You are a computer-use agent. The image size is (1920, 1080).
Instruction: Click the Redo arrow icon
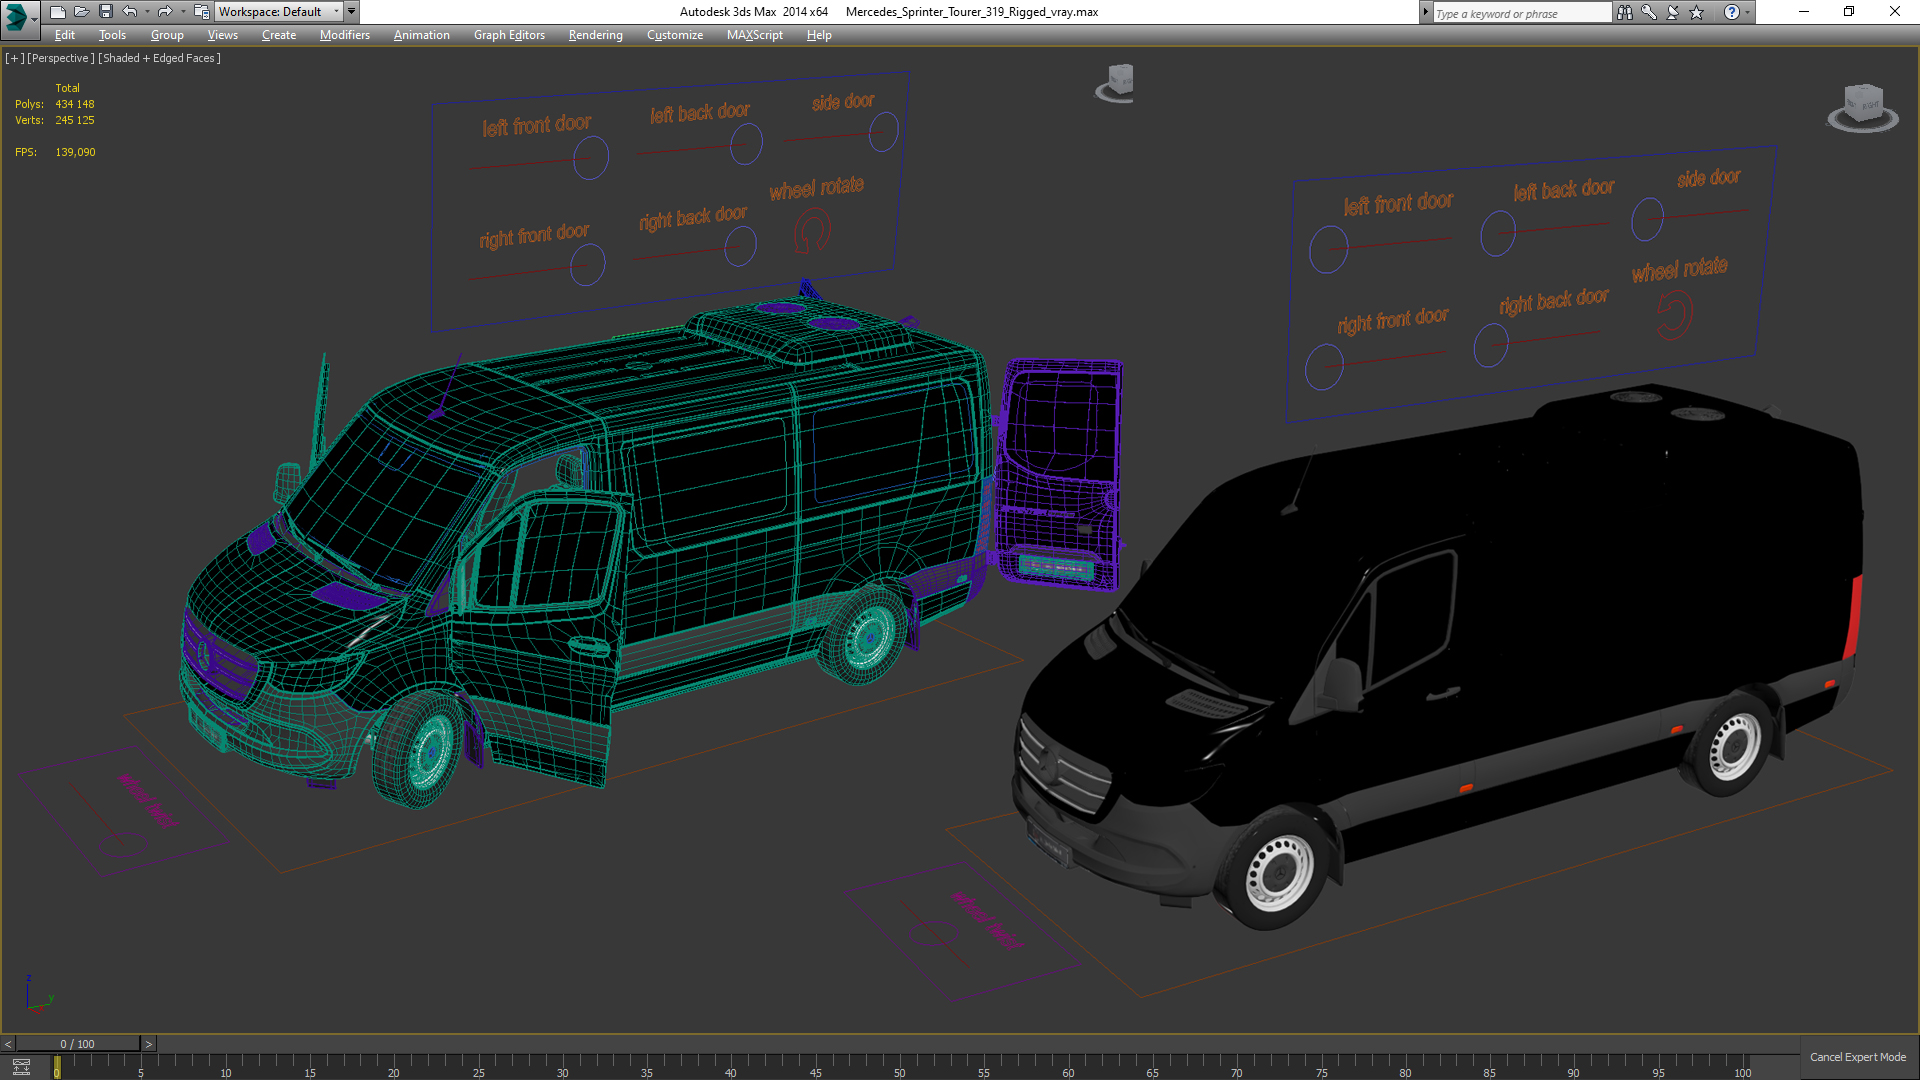pos(165,12)
